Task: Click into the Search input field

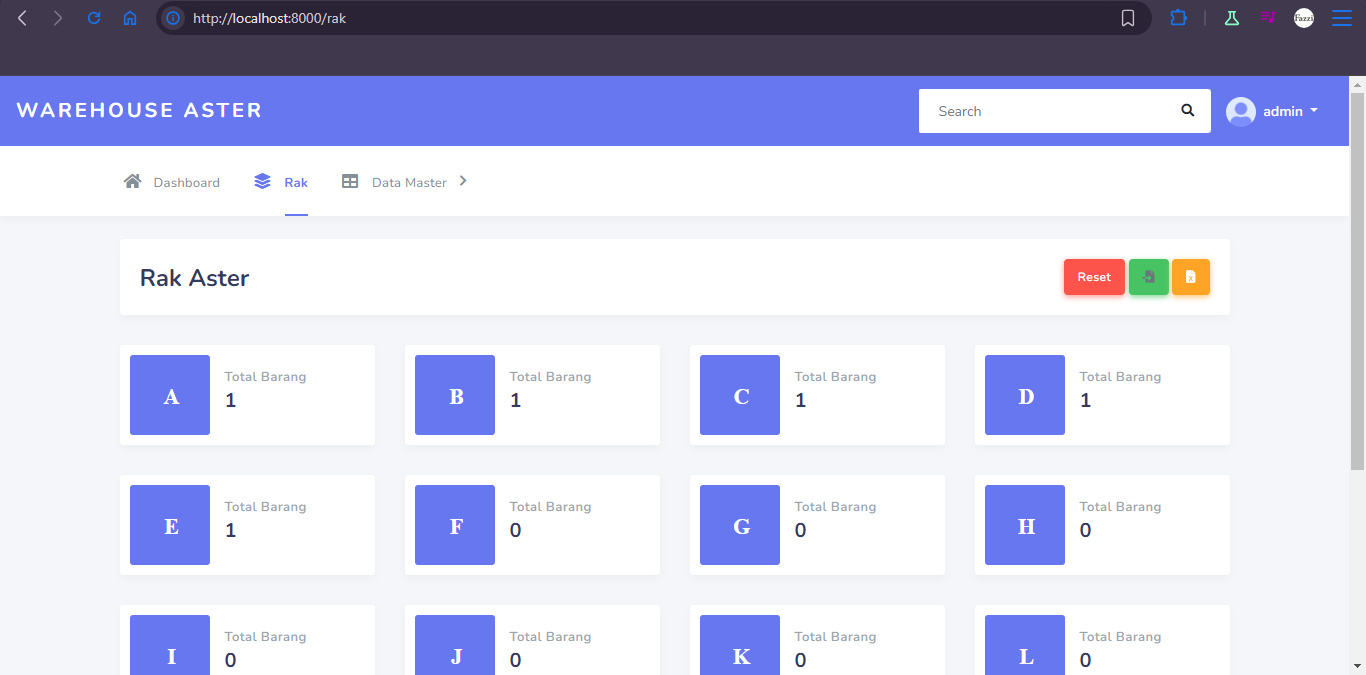Action: click(x=1045, y=111)
